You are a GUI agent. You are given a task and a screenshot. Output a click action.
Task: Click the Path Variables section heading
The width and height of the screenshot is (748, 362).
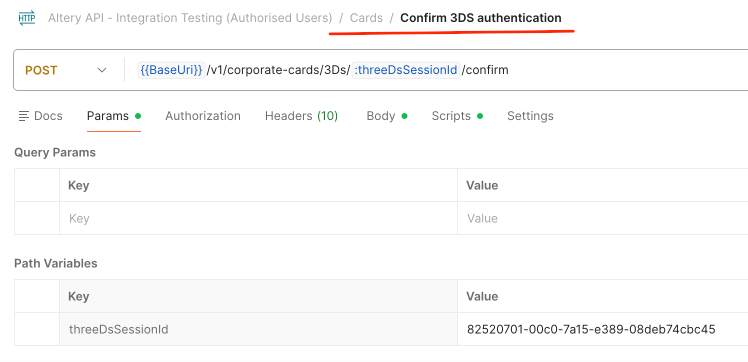coord(56,264)
